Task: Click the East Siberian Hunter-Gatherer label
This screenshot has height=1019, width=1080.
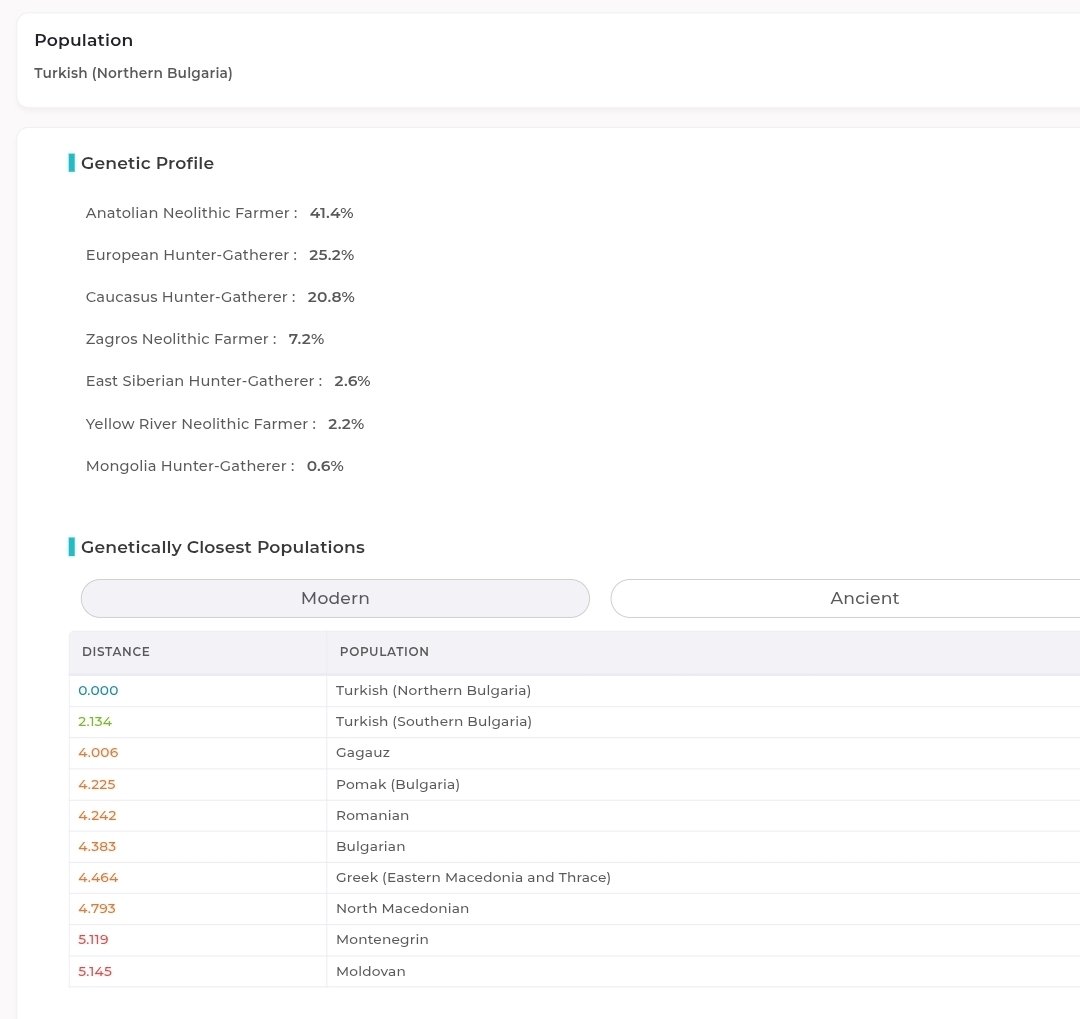Action: pos(204,381)
